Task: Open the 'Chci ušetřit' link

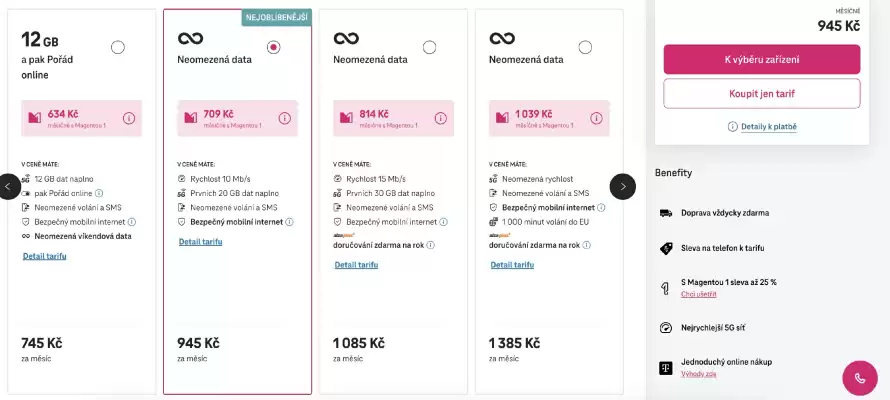Action: pyautogui.click(x=698, y=295)
